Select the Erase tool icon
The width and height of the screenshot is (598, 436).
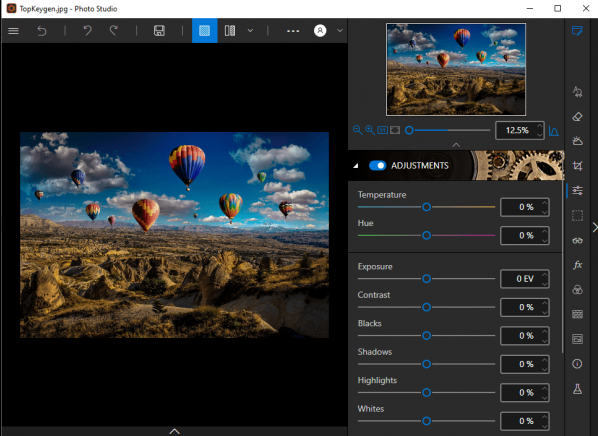coord(577,117)
